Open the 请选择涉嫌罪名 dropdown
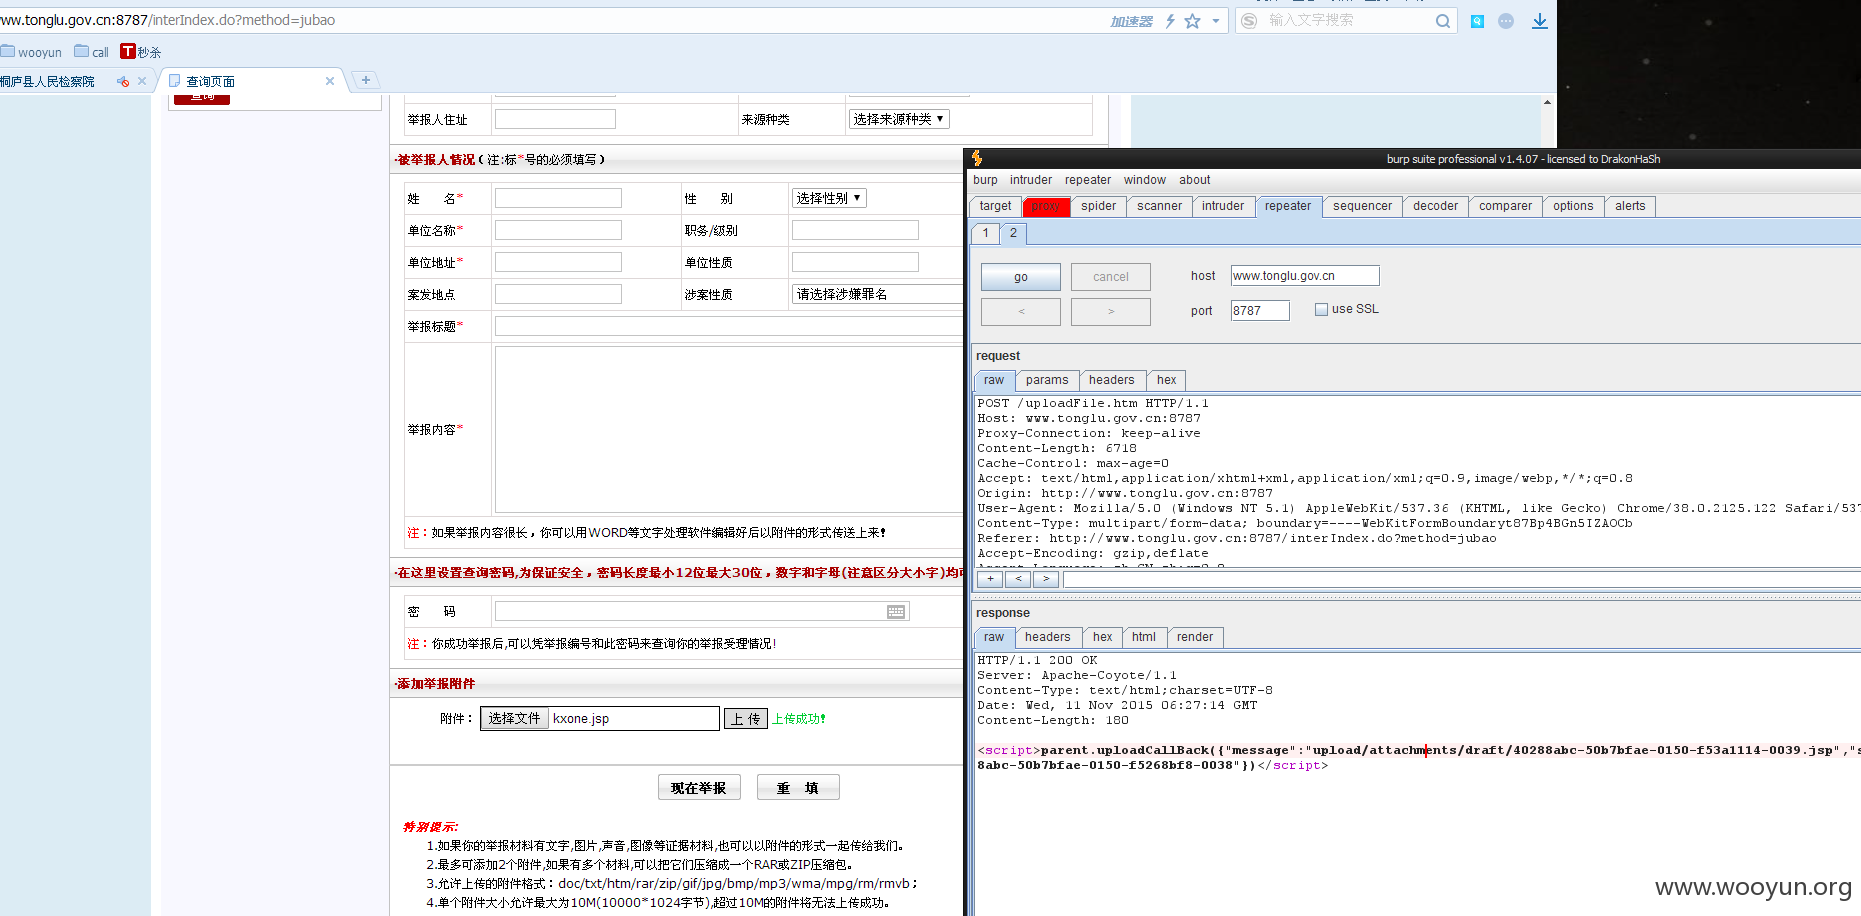 coord(877,294)
